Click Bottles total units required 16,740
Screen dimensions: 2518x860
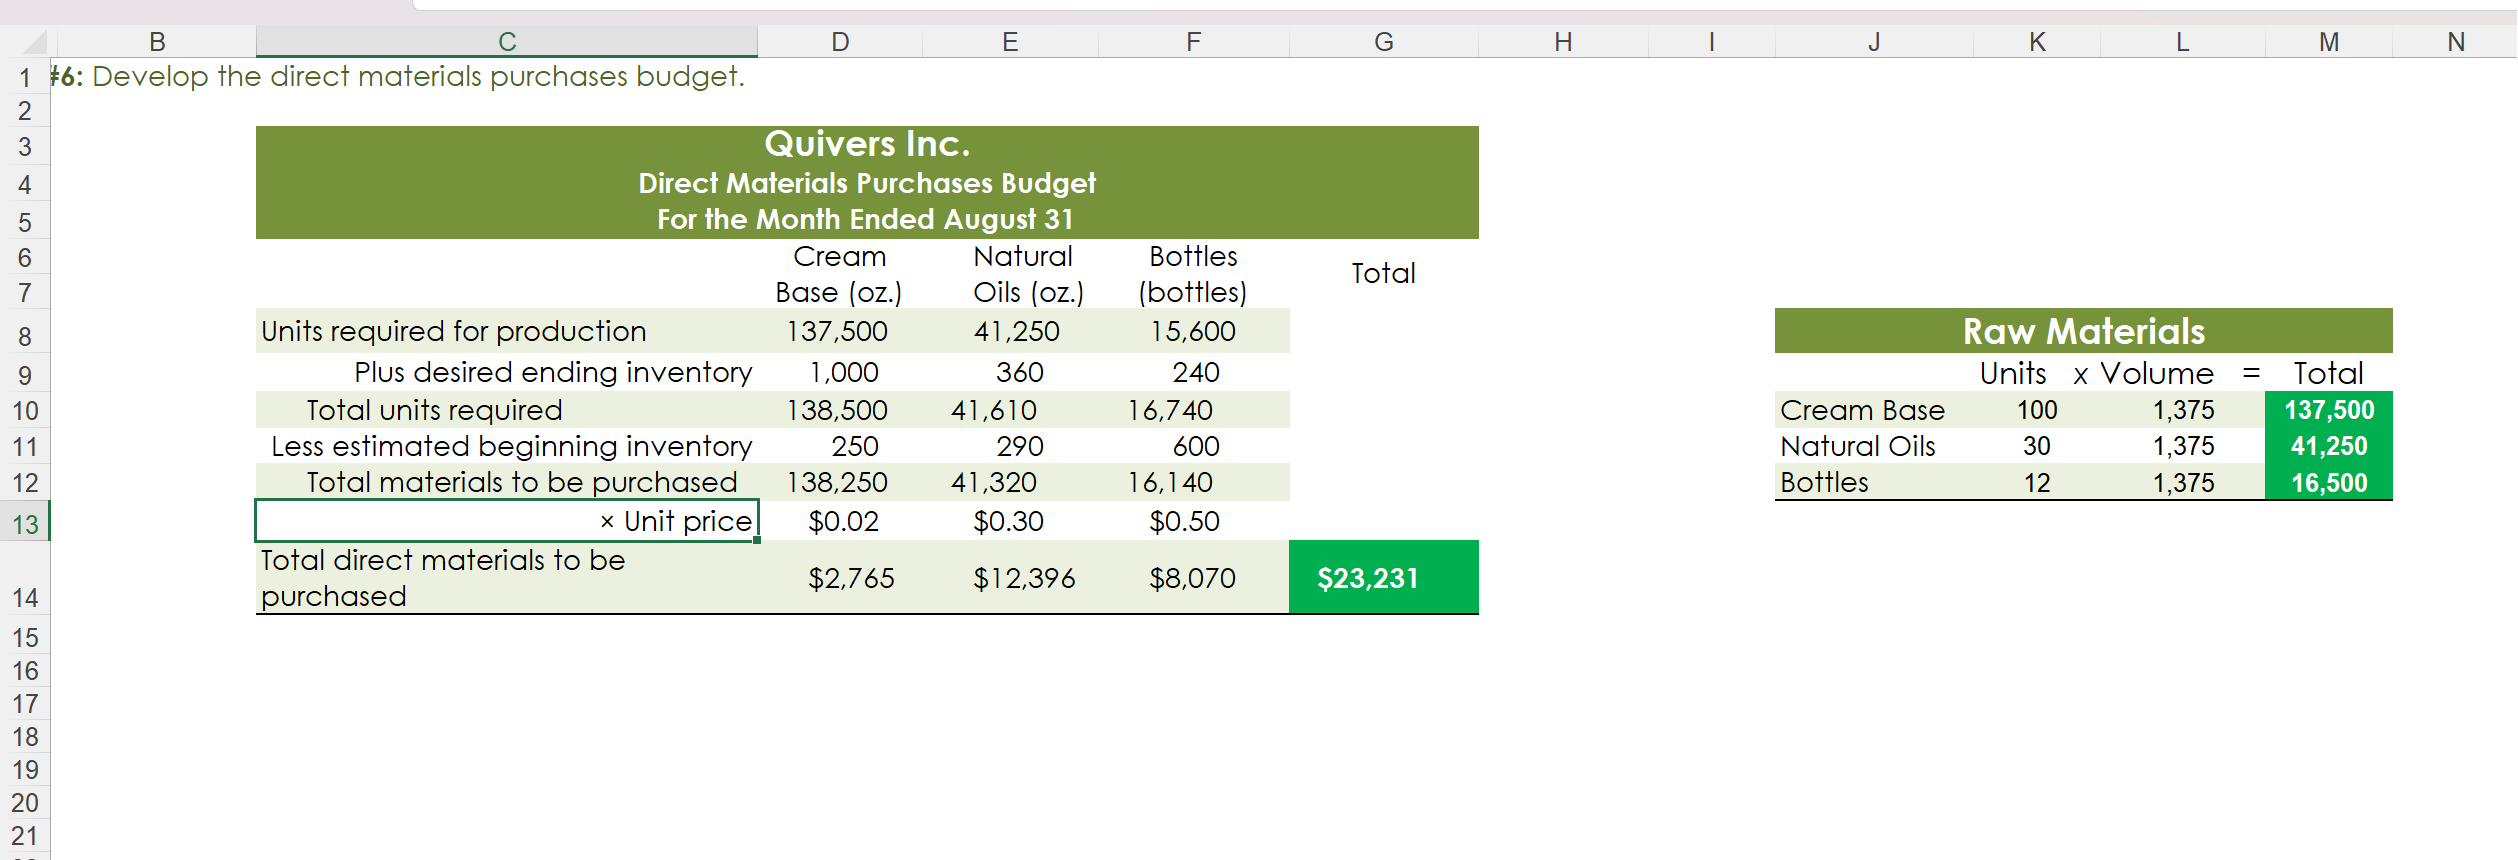click(1170, 410)
